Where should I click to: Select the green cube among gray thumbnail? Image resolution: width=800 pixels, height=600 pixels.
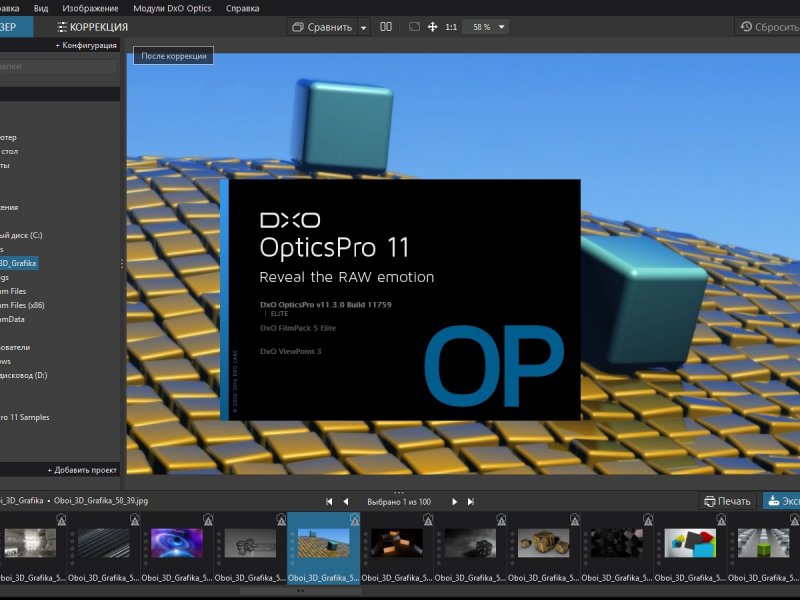[763, 543]
